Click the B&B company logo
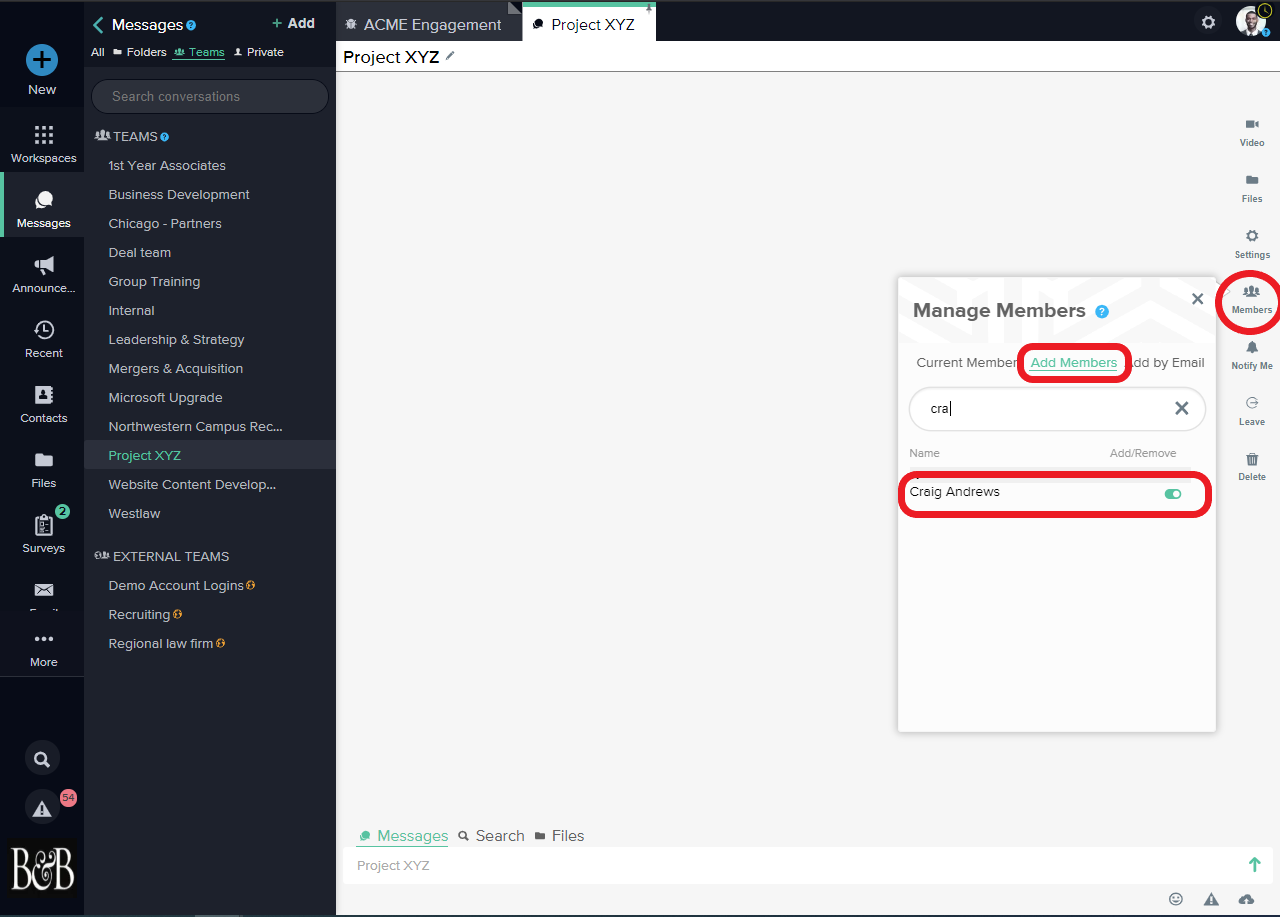Image resolution: width=1280 pixels, height=917 pixels. [42, 868]
